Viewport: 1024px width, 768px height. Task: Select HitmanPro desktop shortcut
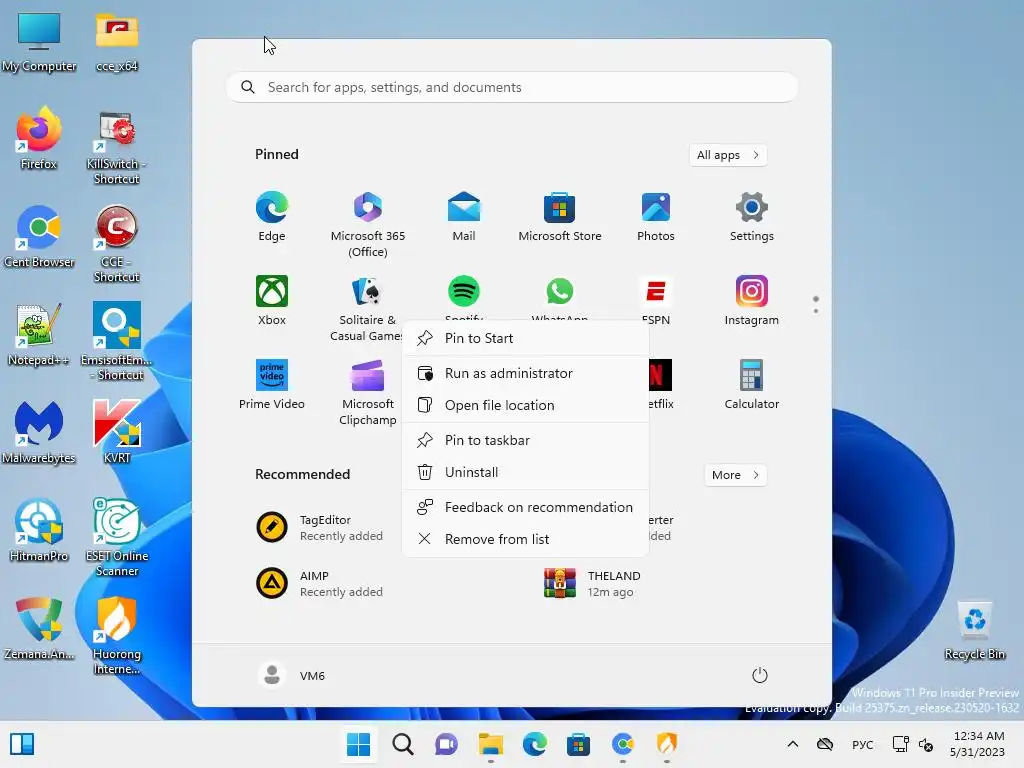[x=39, y=531]
